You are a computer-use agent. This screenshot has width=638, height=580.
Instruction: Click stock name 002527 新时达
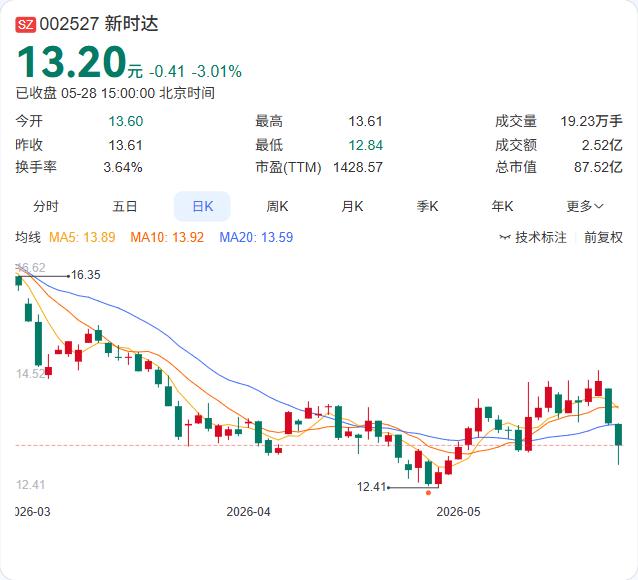pos(99,24)
